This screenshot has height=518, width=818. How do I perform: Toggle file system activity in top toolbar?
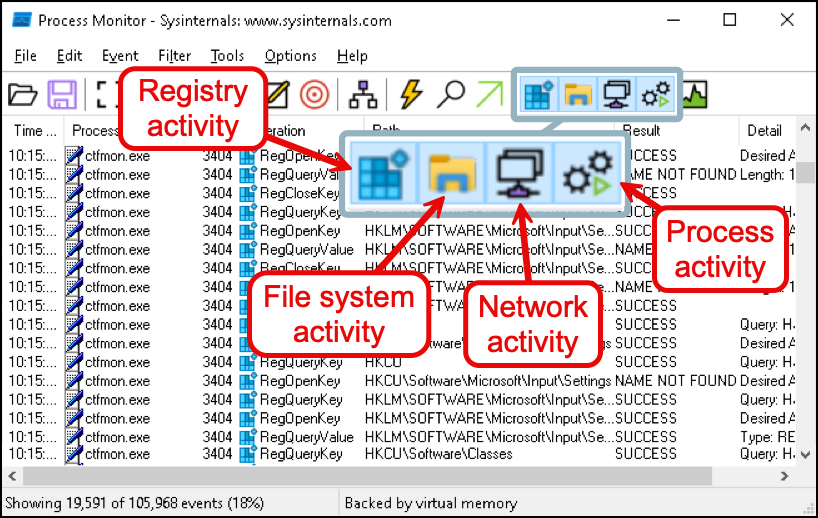(578, 94)
